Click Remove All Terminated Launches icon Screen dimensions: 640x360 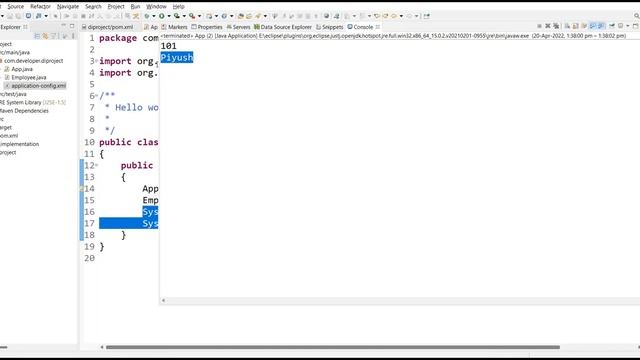coord(556,26)
